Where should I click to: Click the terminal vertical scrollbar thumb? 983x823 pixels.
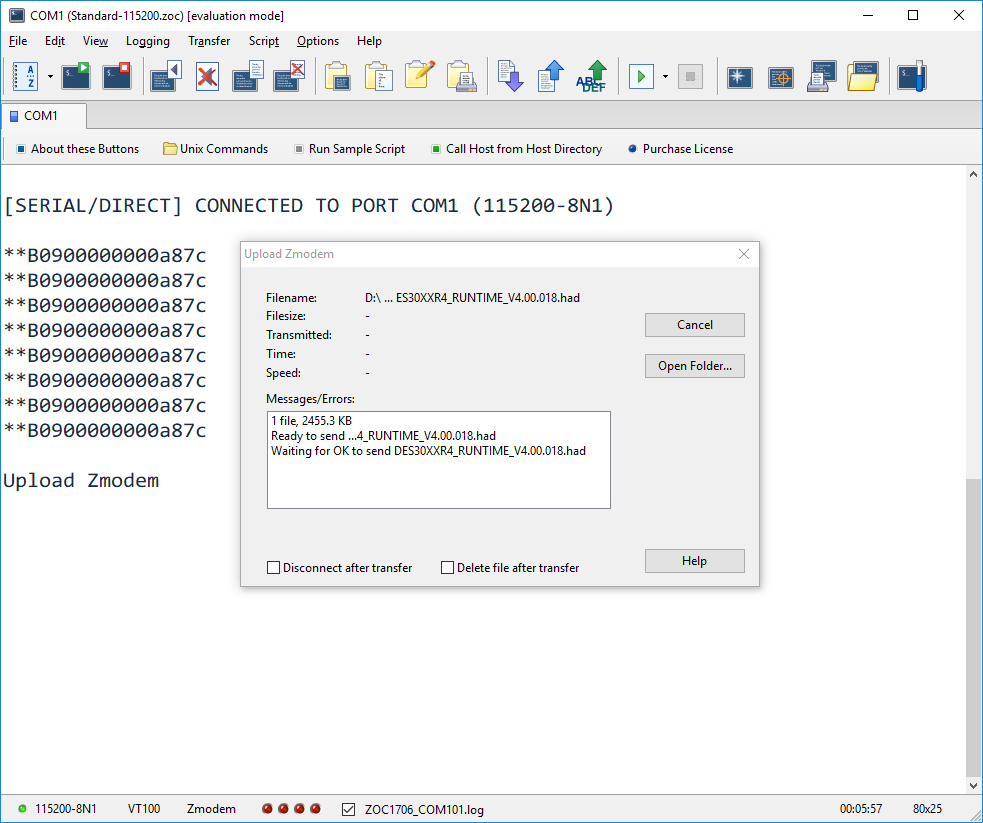(x=974, y=625)
